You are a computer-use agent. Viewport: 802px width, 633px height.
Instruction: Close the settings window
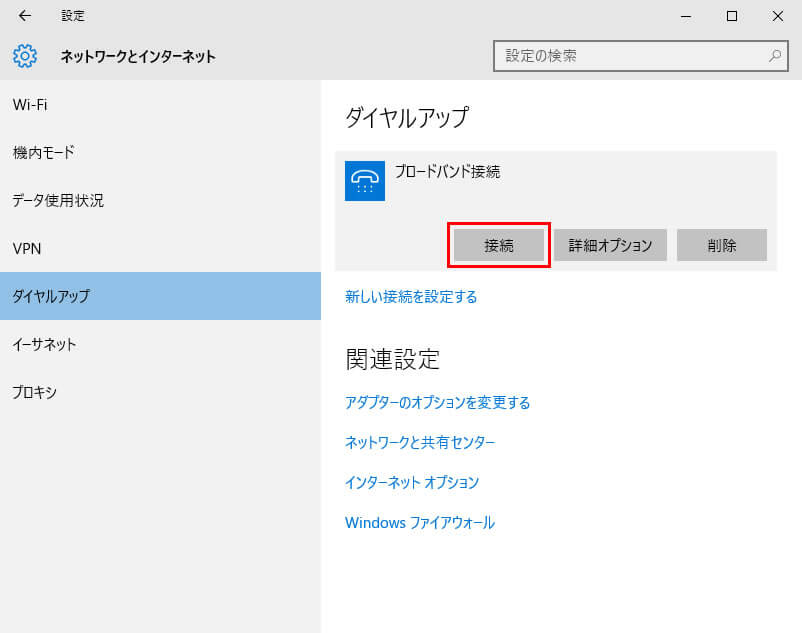(778, 16)
